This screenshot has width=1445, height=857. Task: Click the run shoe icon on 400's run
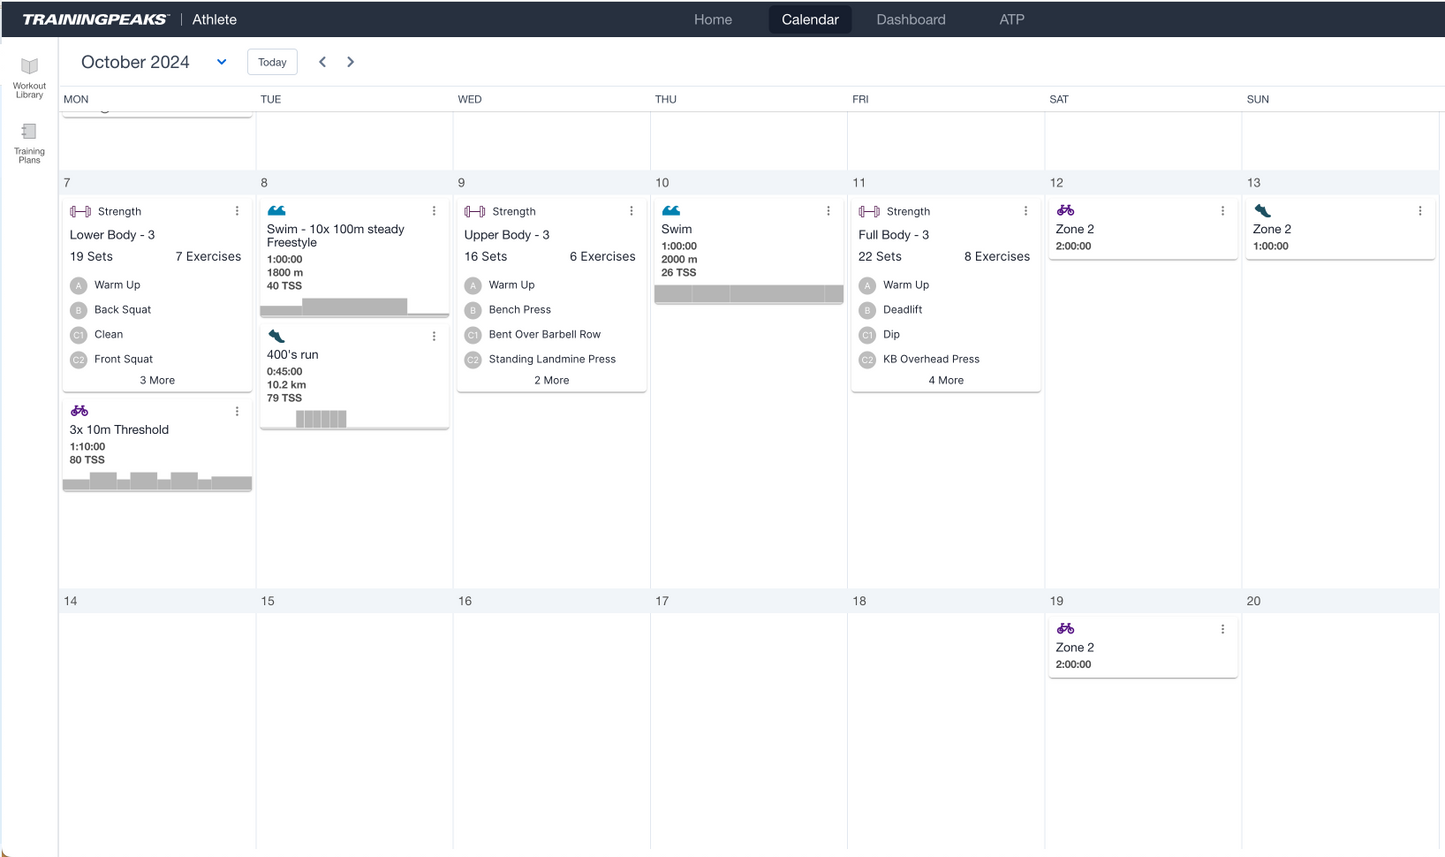click(x=277, y=337)
